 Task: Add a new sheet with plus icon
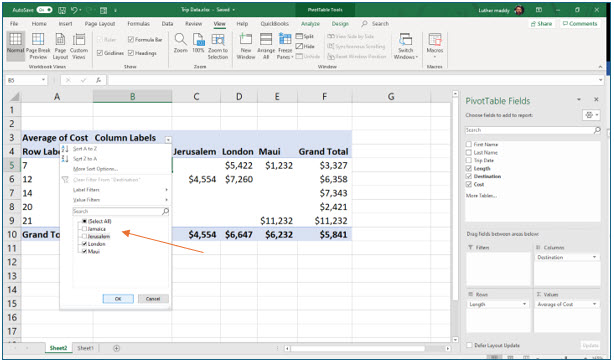116,348
